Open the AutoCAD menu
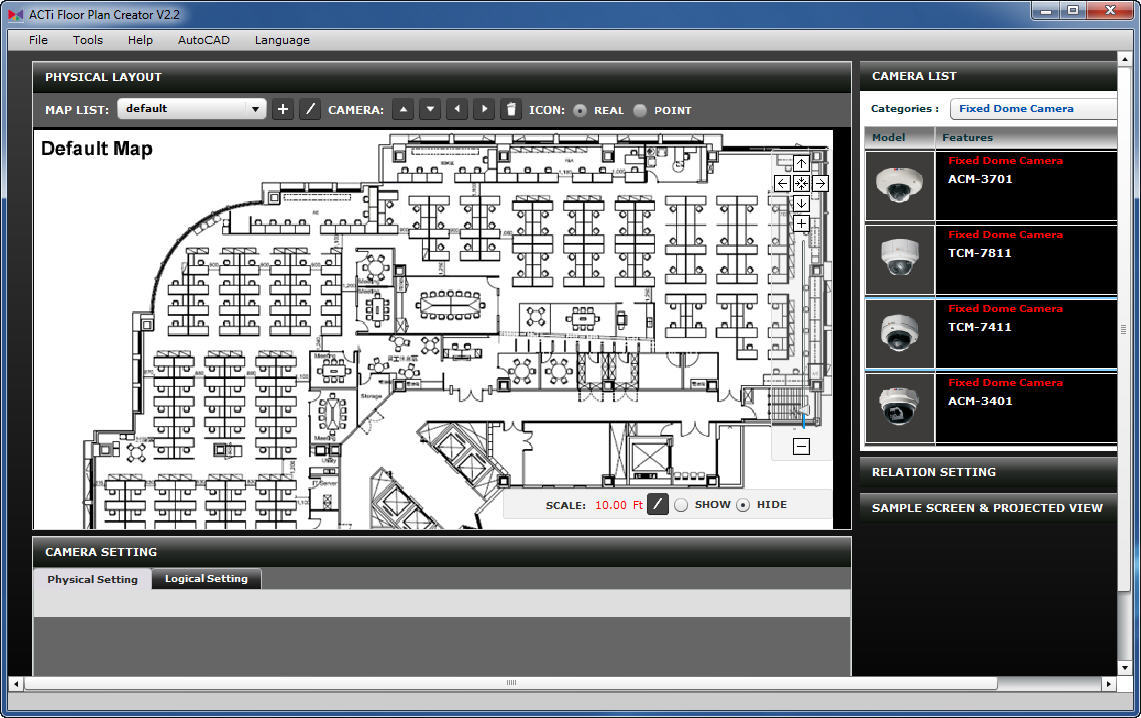1141x718 pixels. point(204,40)
